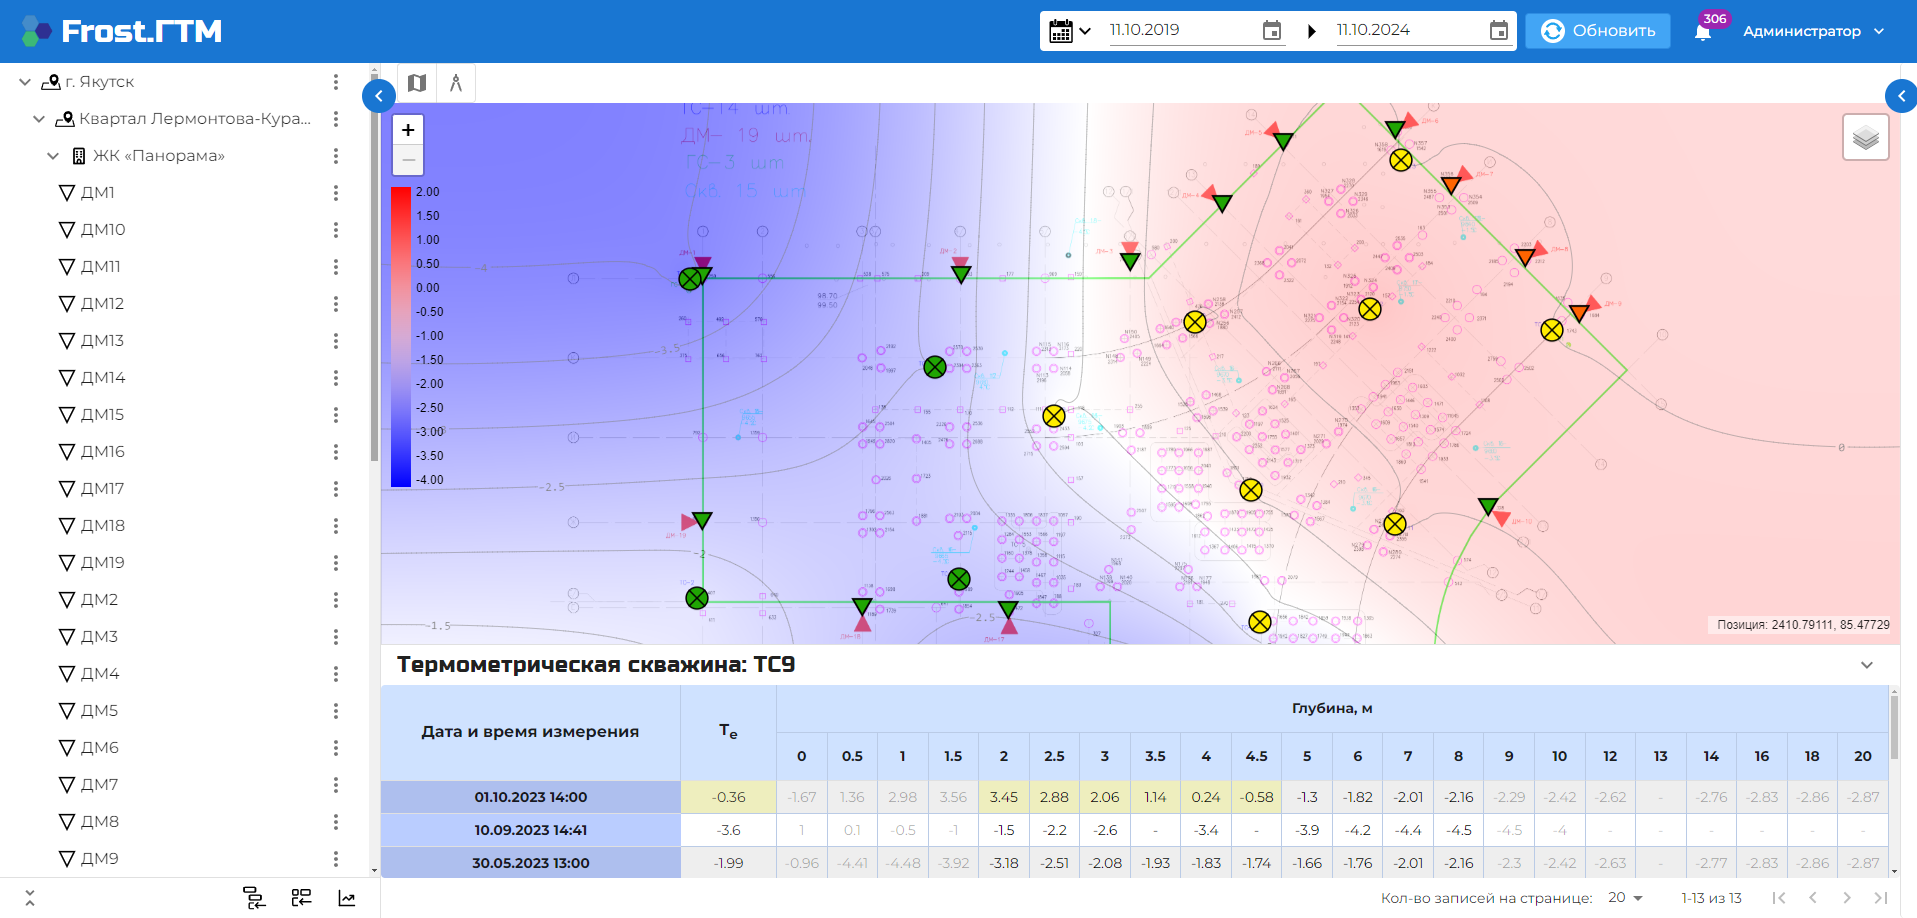Collapse the left sidebar with blue arrow
The width and height of the screenshot is (1917, 918).
(379, 96)
